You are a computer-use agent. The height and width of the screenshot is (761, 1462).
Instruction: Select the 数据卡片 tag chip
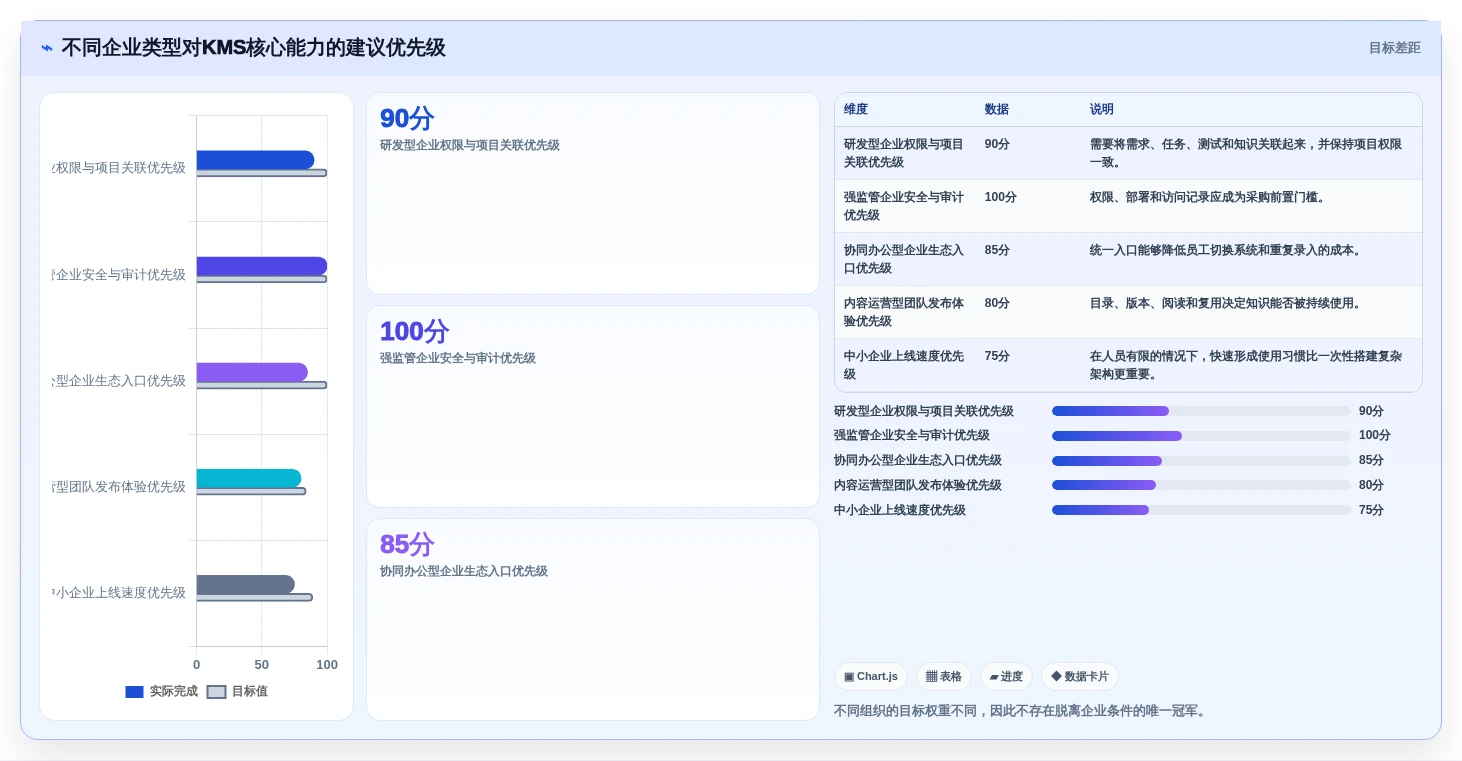[x=1080, y=677]
